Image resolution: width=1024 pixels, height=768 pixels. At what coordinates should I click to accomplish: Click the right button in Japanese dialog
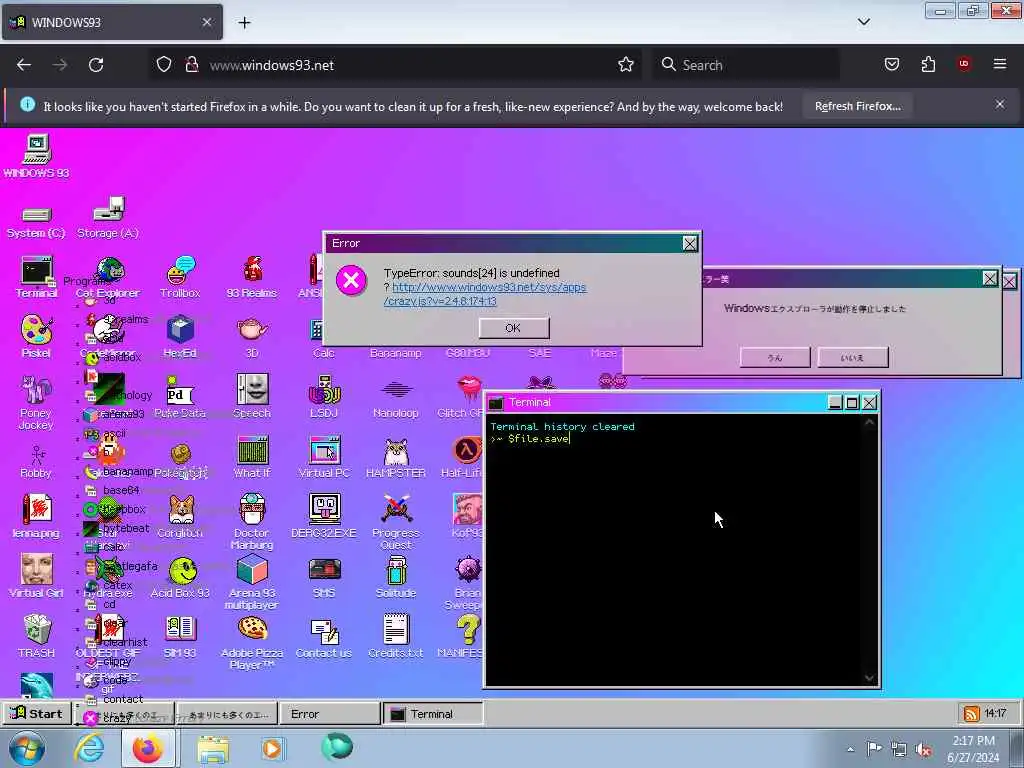tap(852, 357)
